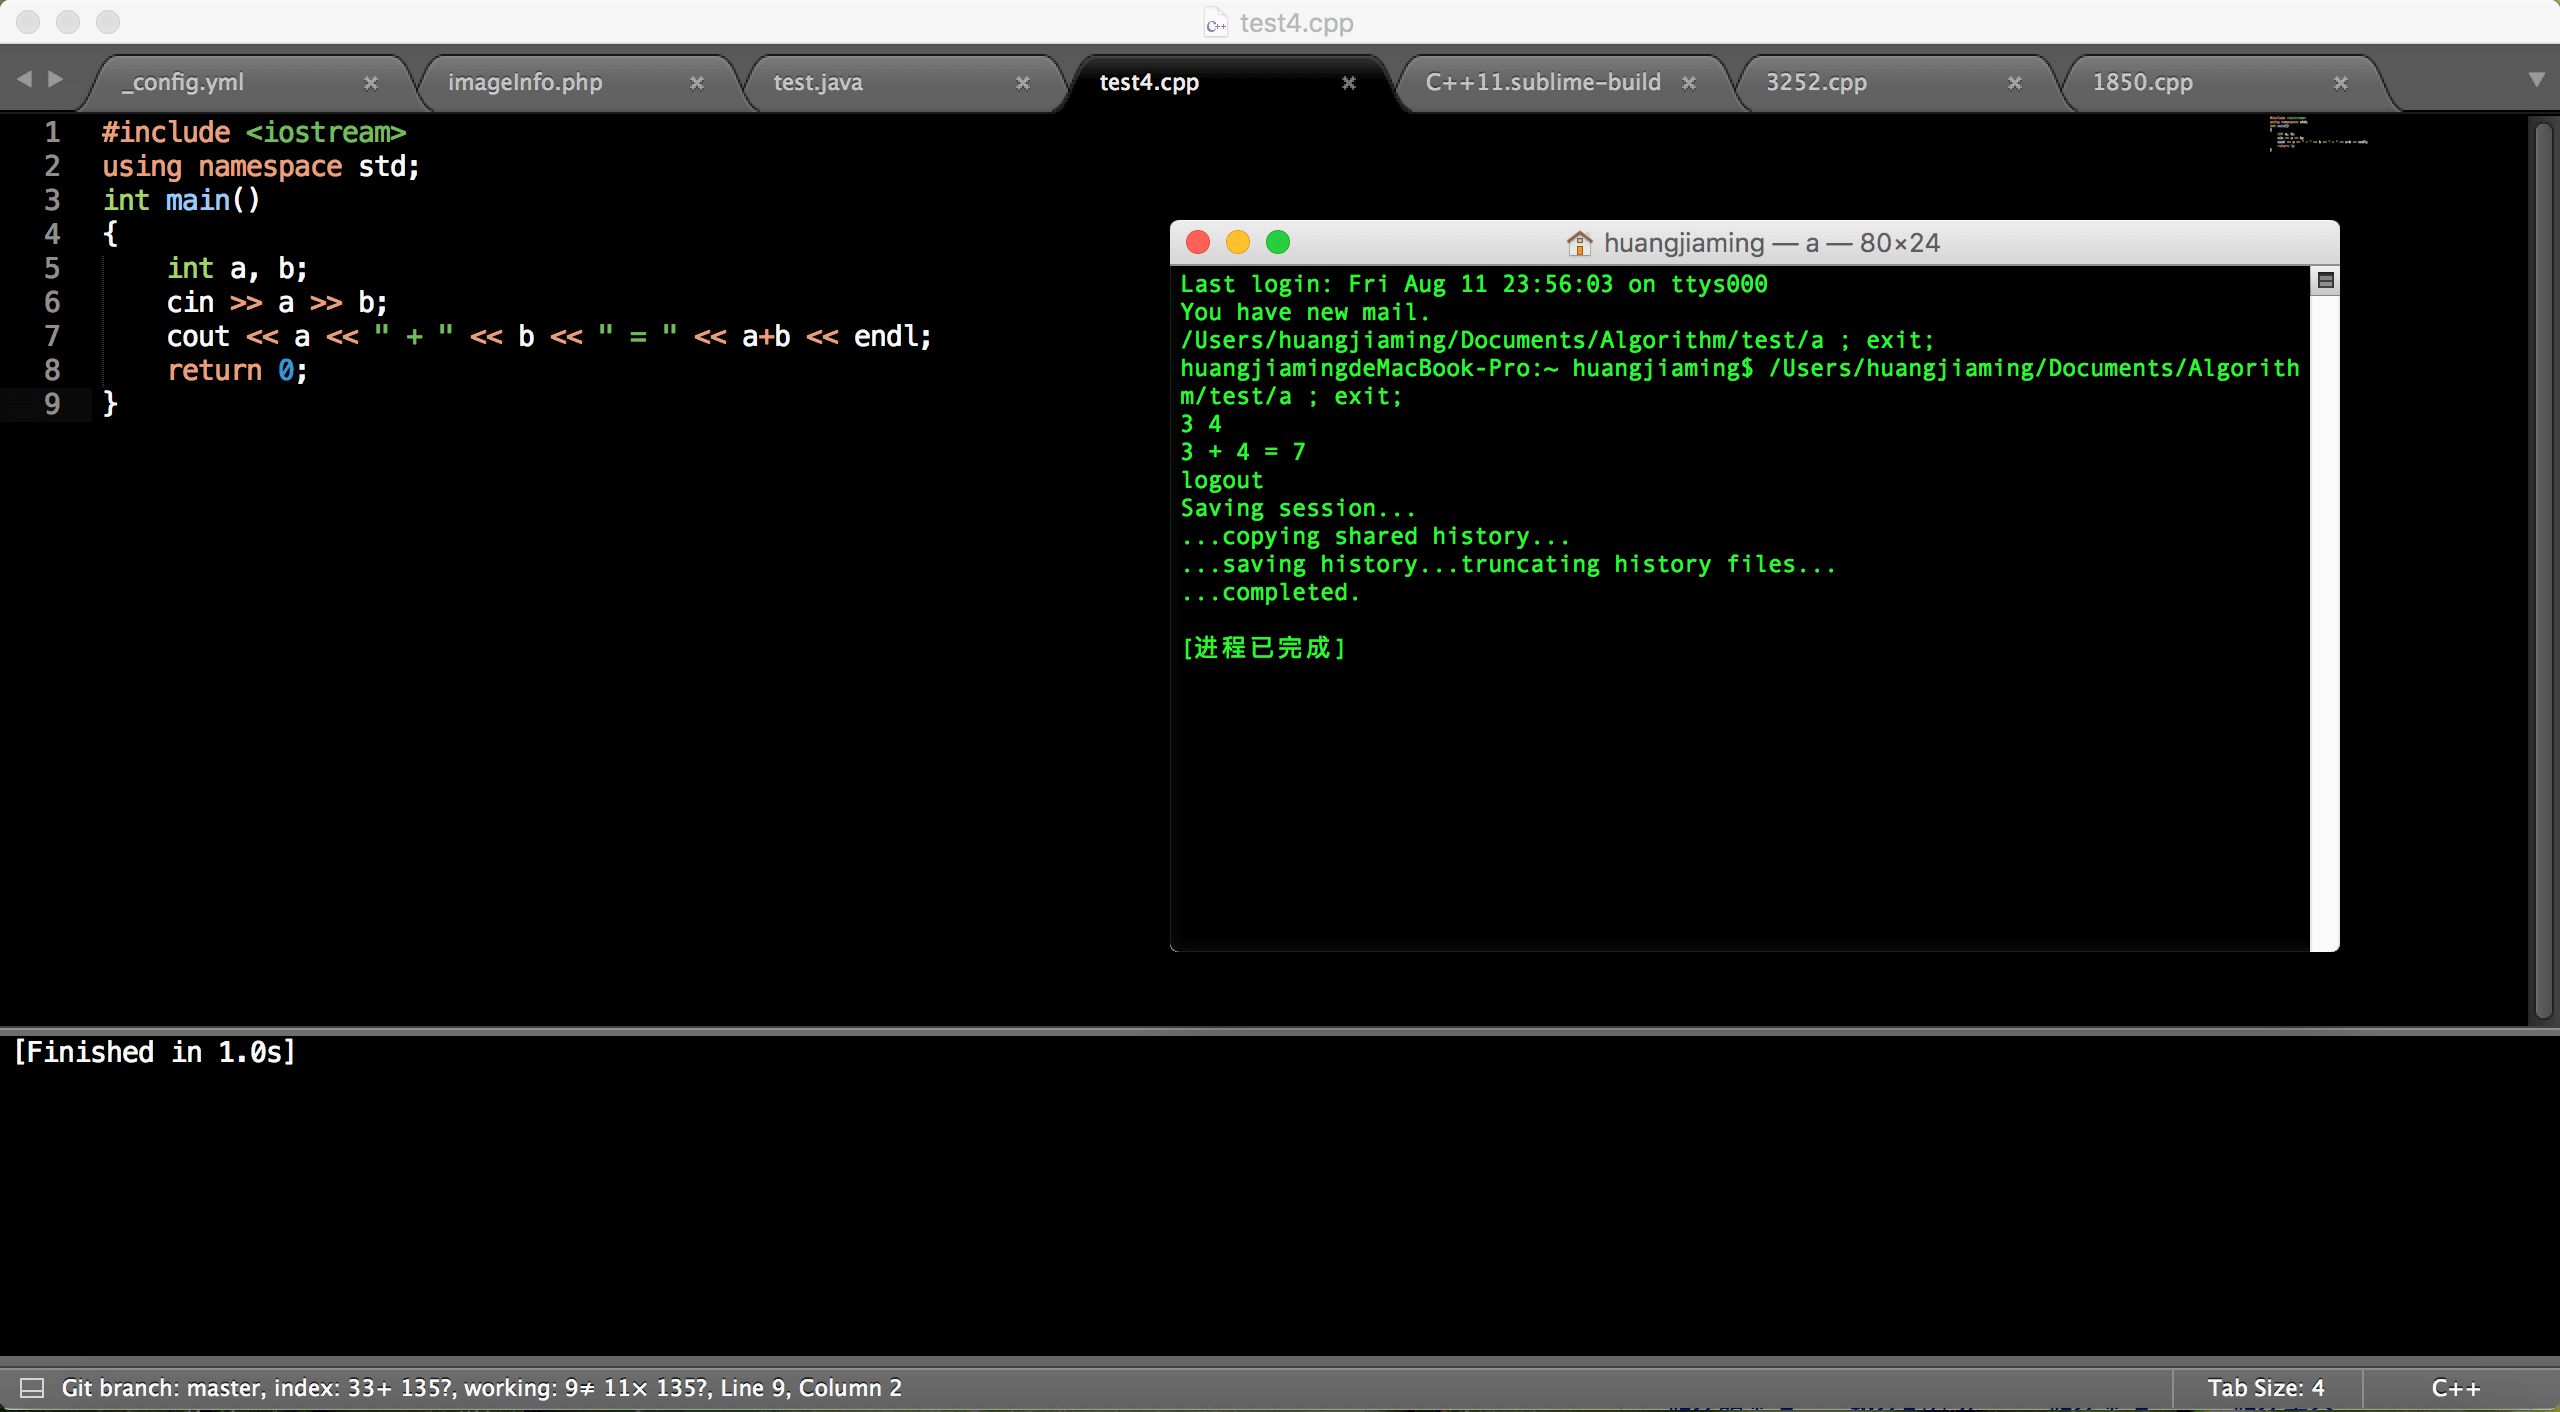Screen dimensions: 2560x1412
Task: Click '...completed.' in Terminal
Action: (x=1270, y=592)
